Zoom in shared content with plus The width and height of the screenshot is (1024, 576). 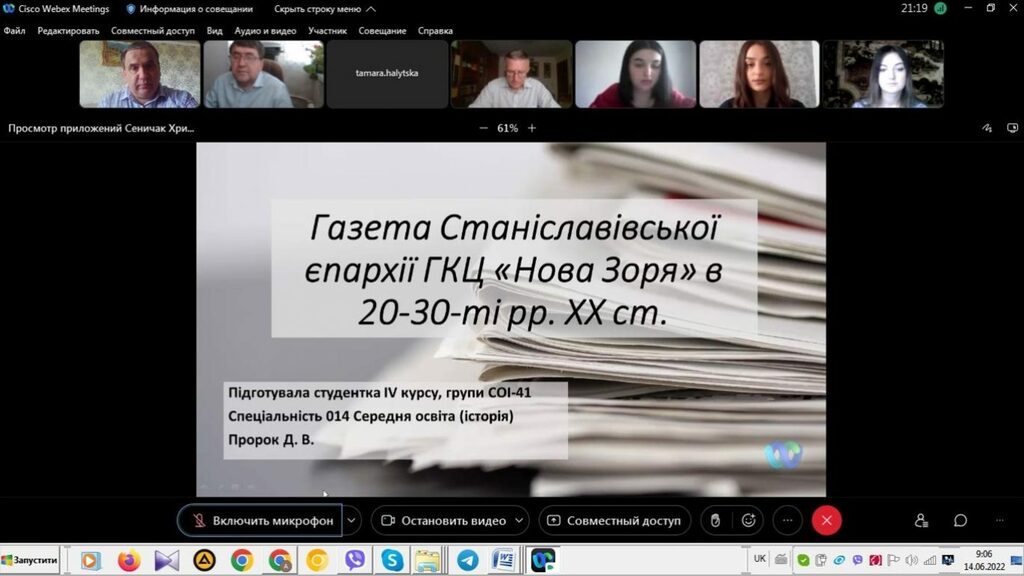pyautogui.click(x=532, y=128)
